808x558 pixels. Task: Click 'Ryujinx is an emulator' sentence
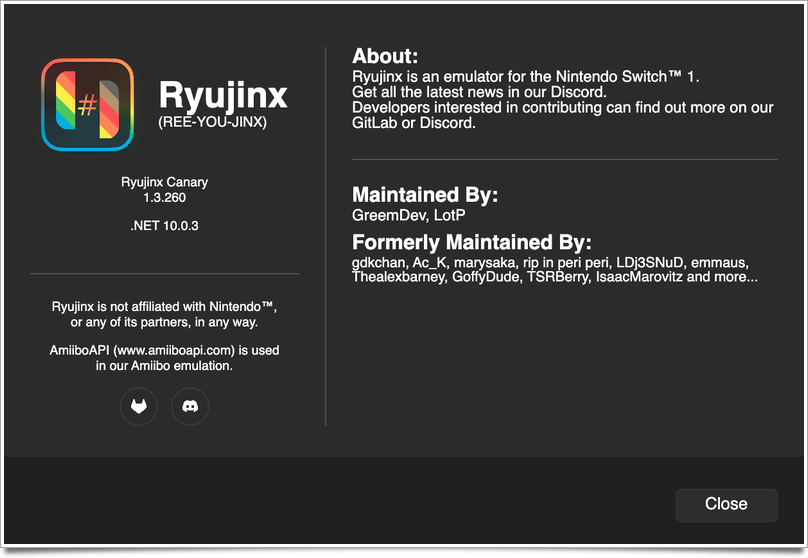coord(526,77)
